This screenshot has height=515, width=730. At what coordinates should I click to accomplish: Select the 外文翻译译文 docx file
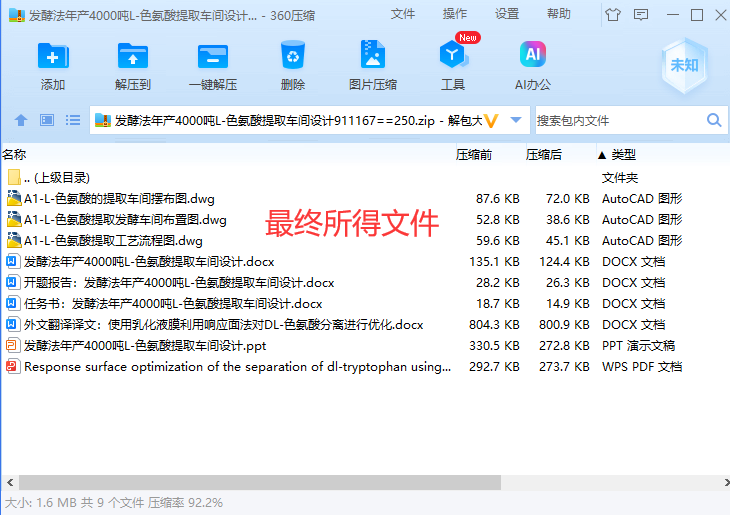pyautogui.click(x=223, y=325)
